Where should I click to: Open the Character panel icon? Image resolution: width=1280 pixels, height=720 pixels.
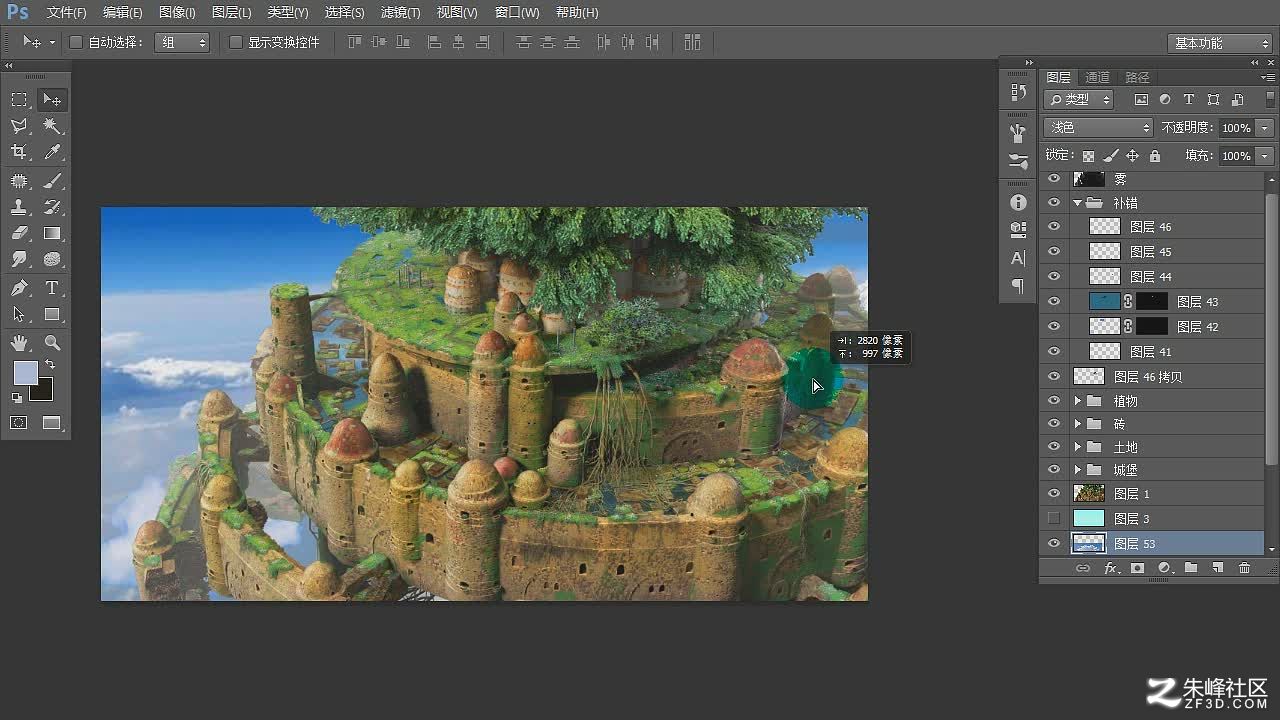click(1018, 258)
